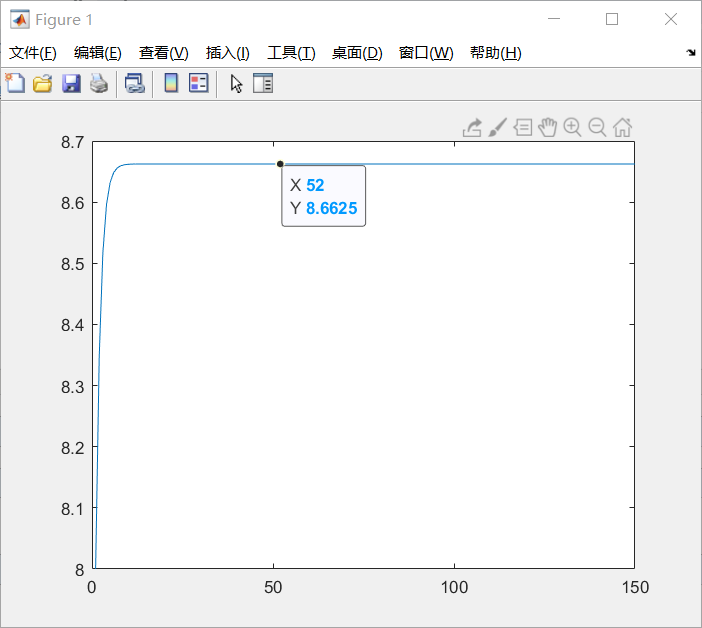The image size is (702, 628).
Task: Click the axes export icon
Action: click(472, 128)
